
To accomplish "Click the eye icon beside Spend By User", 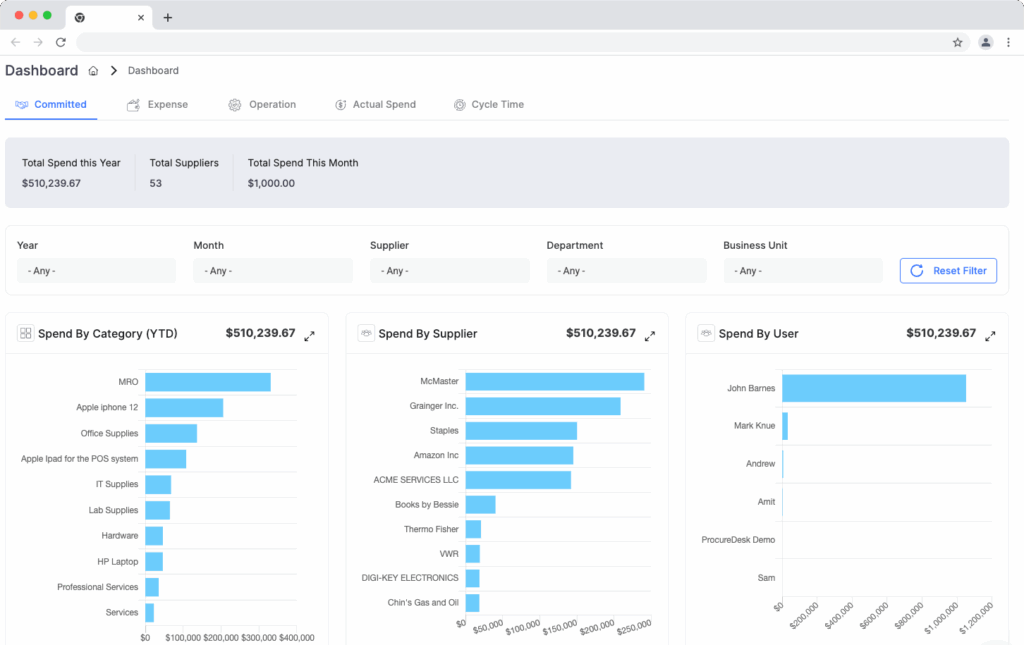I will point(707,332).
